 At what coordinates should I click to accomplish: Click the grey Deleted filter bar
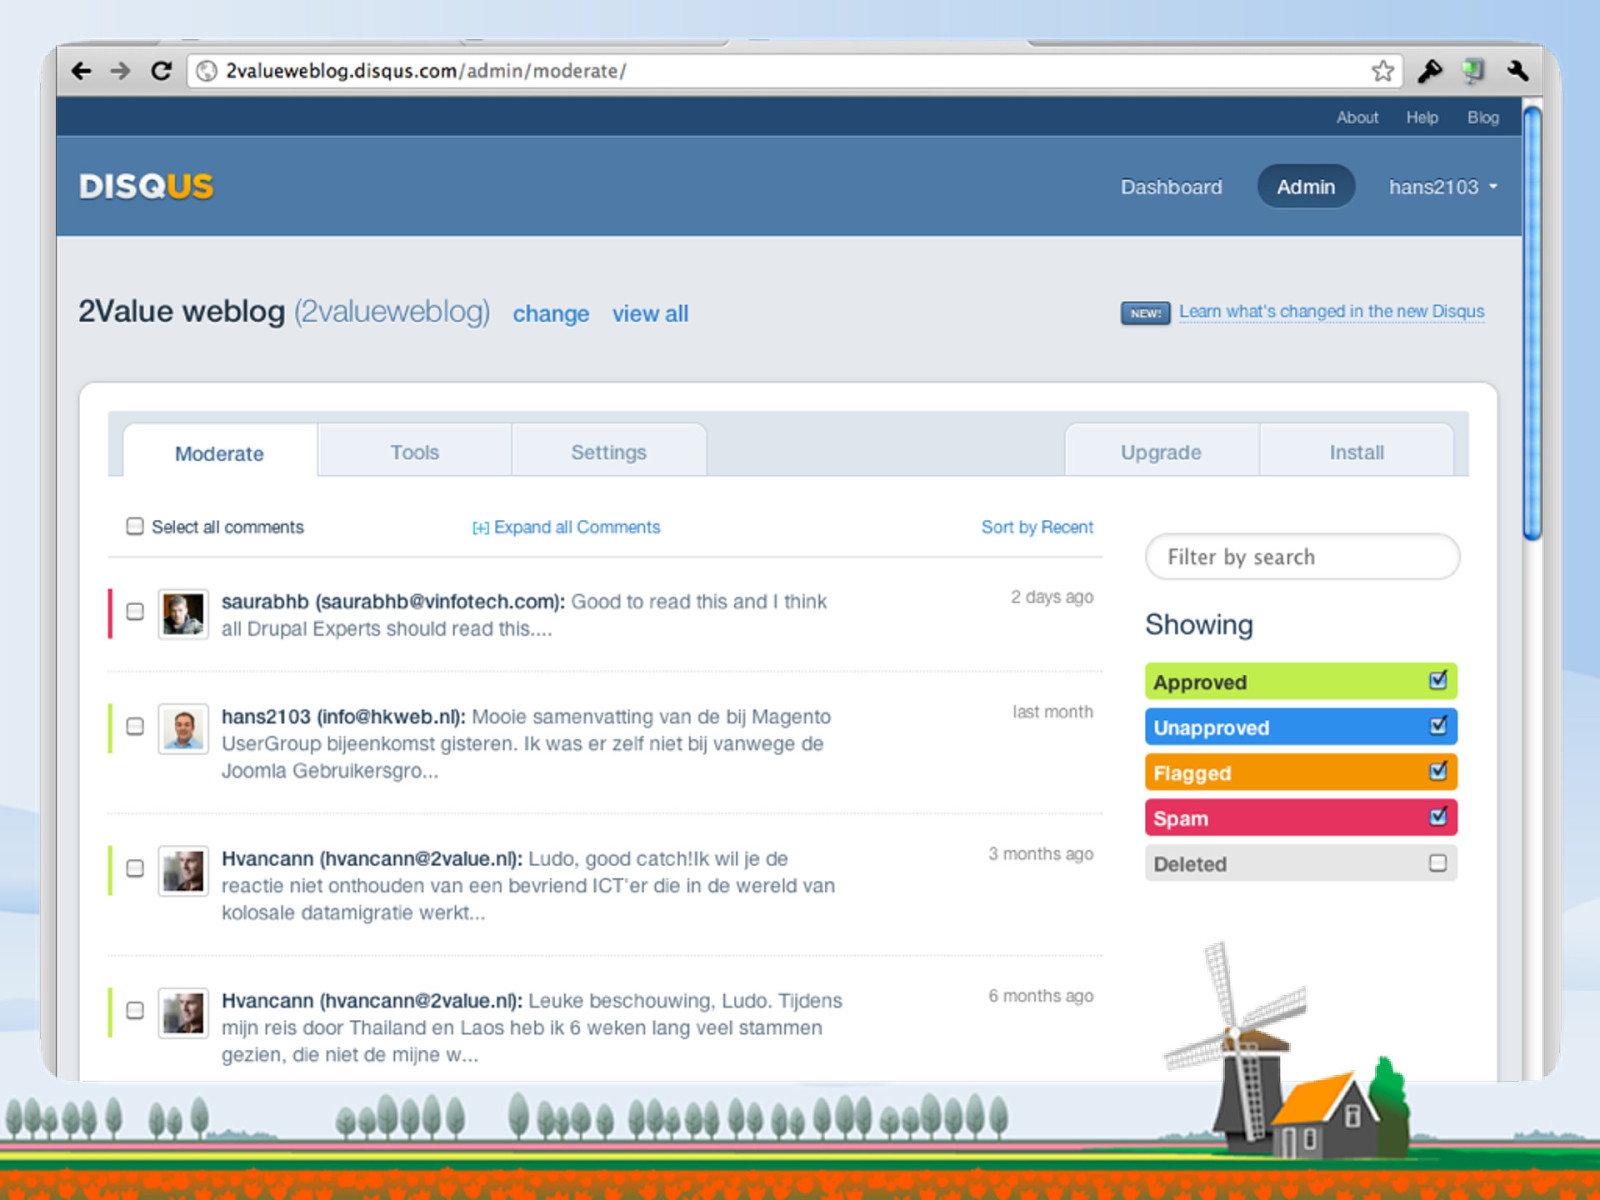1301,863
